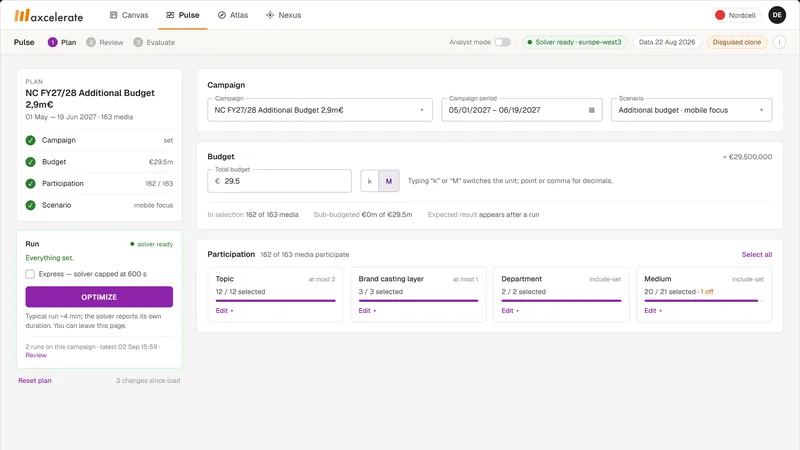
Task: Switch to the Pulse tab
Action: coord(183,15)
